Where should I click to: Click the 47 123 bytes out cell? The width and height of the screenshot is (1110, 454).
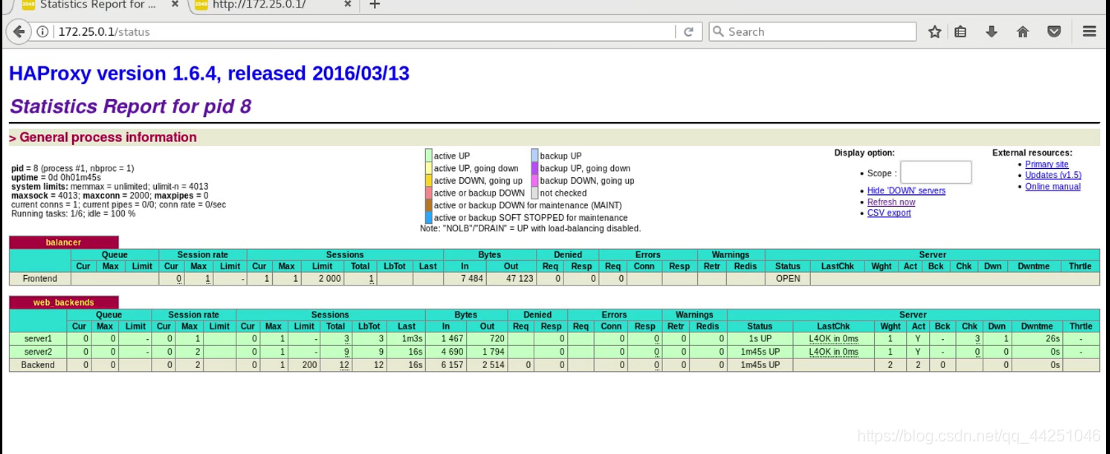click(509, 279)
